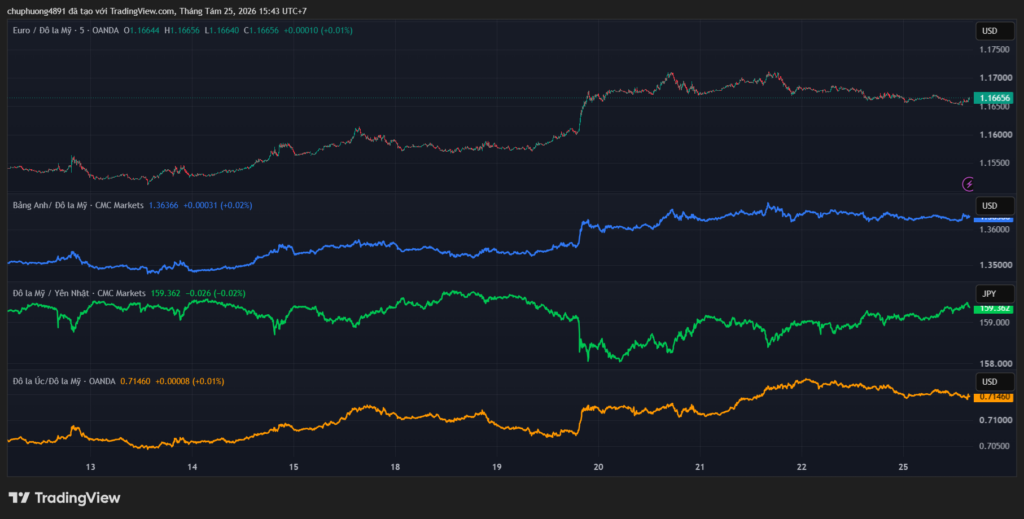This screenshot has width=1024, height=519.
Task: Click the 1.36000 price scale label
Action: click(995, 230)
